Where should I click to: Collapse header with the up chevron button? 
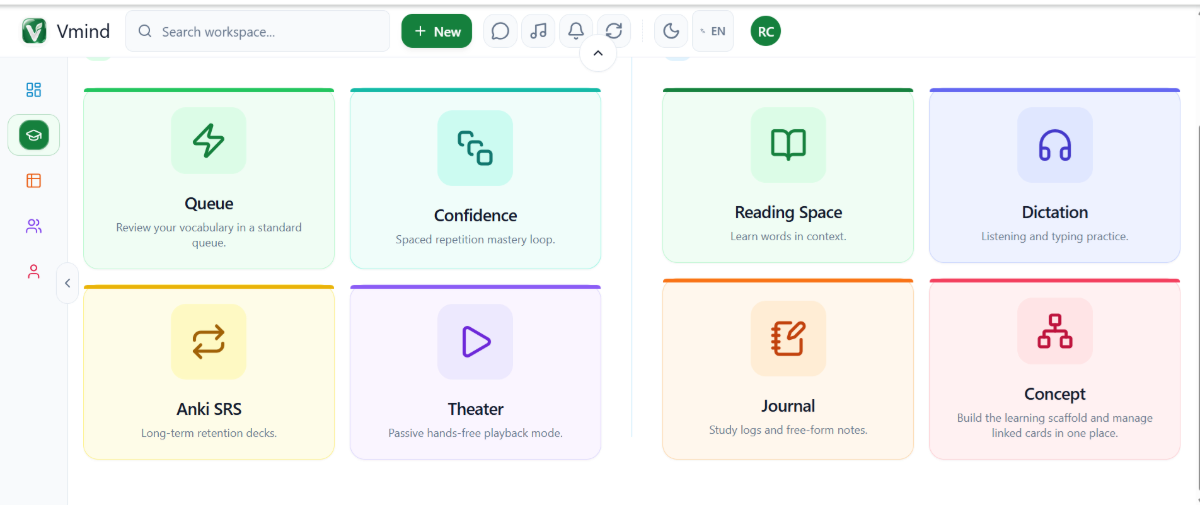click(598, 53)
